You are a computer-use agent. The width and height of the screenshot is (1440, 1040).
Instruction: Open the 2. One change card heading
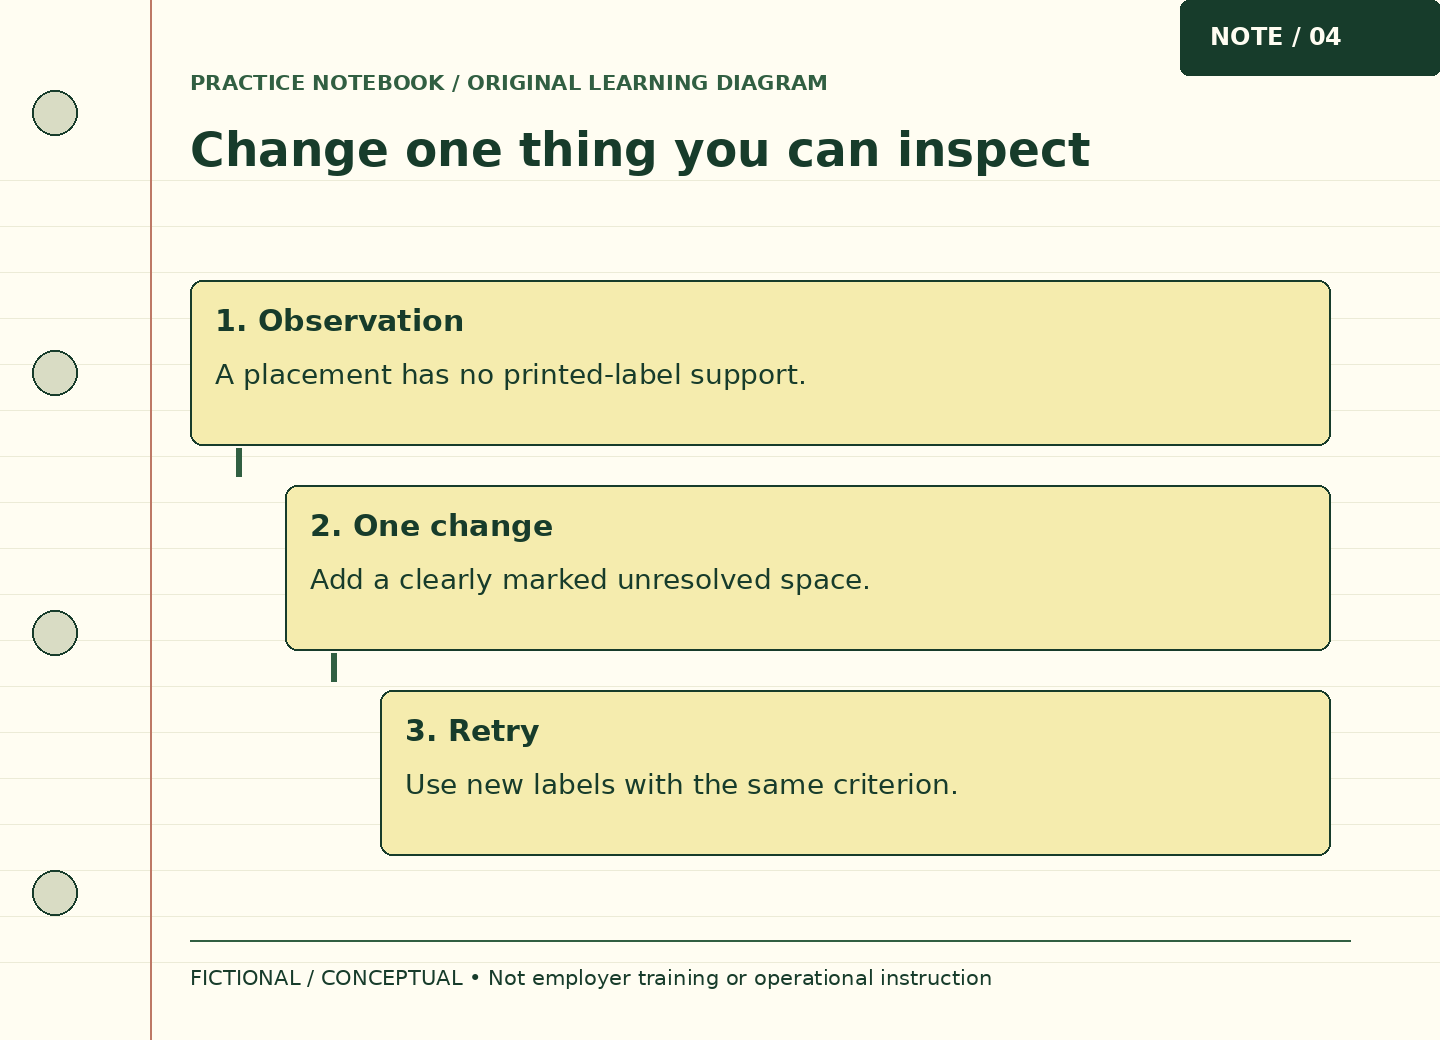[431, 526]
